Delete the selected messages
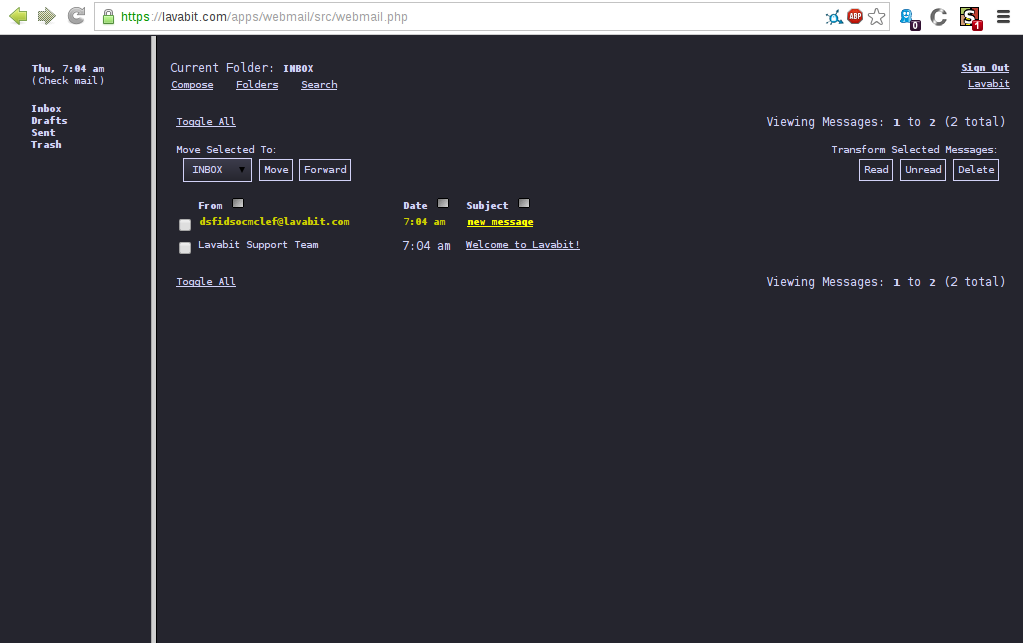The height and width of the screenshot is (643, 1023). pyautogui.click(x=976, y=170)
